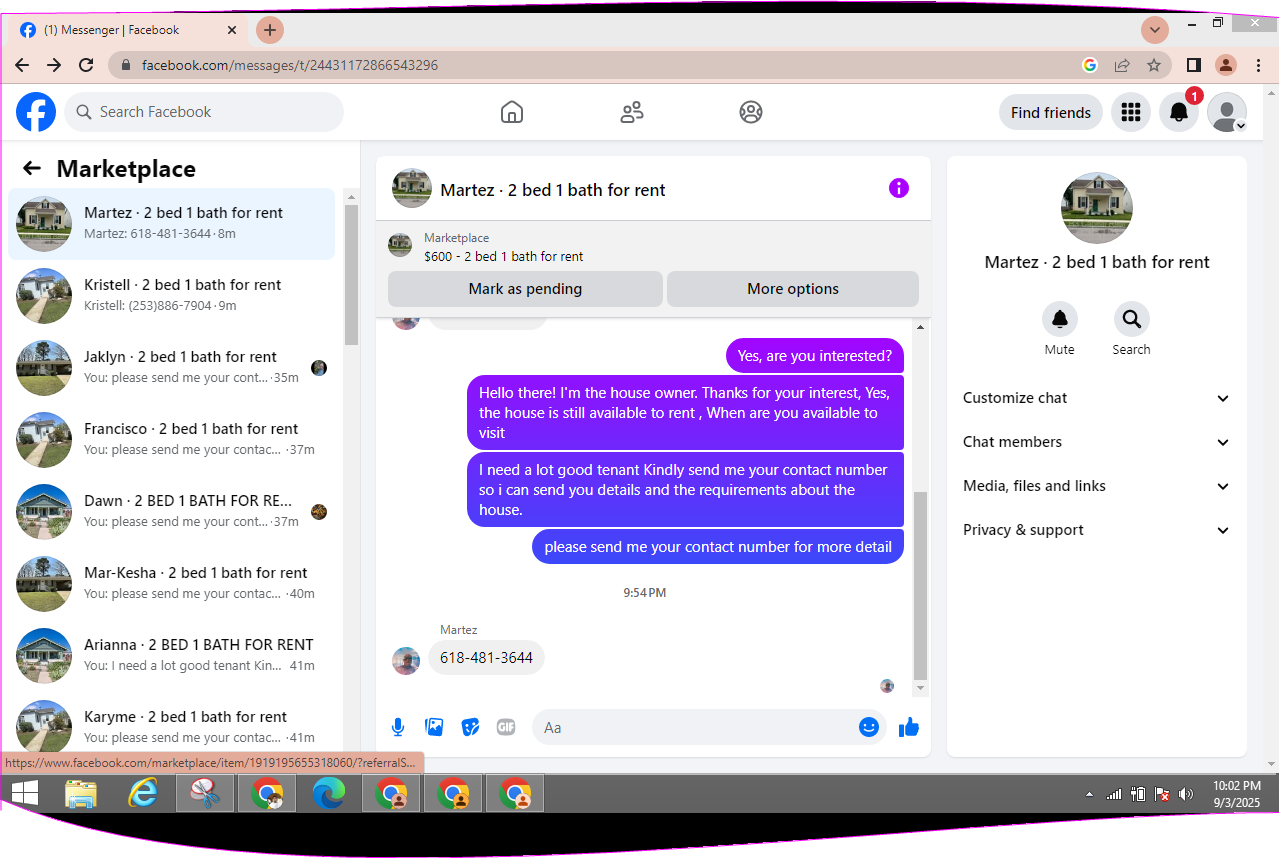Expand Customize chat section
Image resolution: width=1279 pixels, height=858 pixels.
coord(1097,398)
